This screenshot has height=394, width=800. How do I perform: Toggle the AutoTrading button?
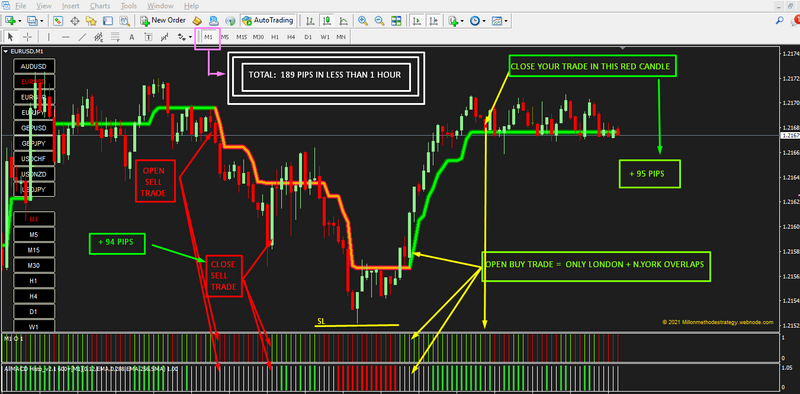pos(268,21)
